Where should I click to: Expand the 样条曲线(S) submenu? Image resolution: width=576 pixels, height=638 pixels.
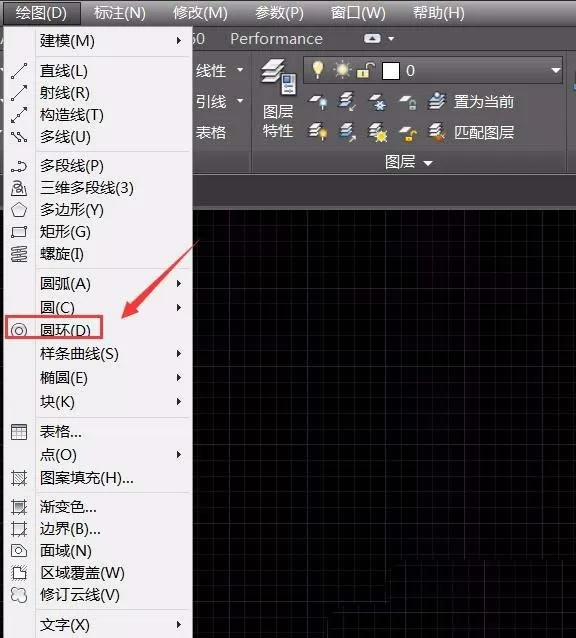[x=179, y=354]
